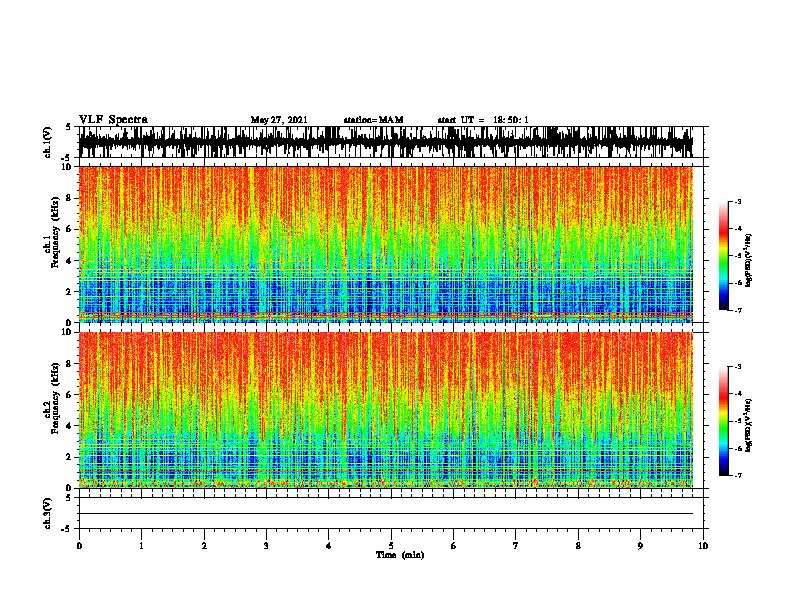Select the start time value "18:50:1"
Screen dimensions: 792x612
tap(511, 120)
